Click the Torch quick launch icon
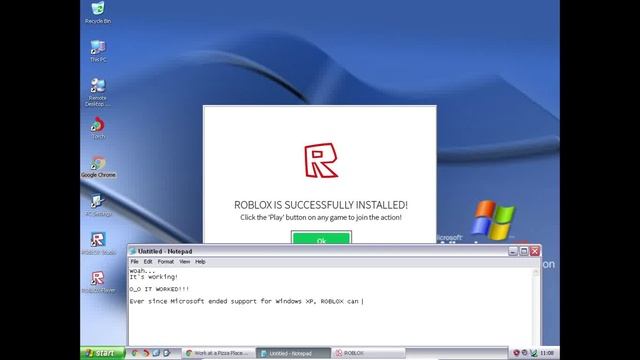This screenshot has height=360, width=640. pyautogui.click(x=145, y=353)
